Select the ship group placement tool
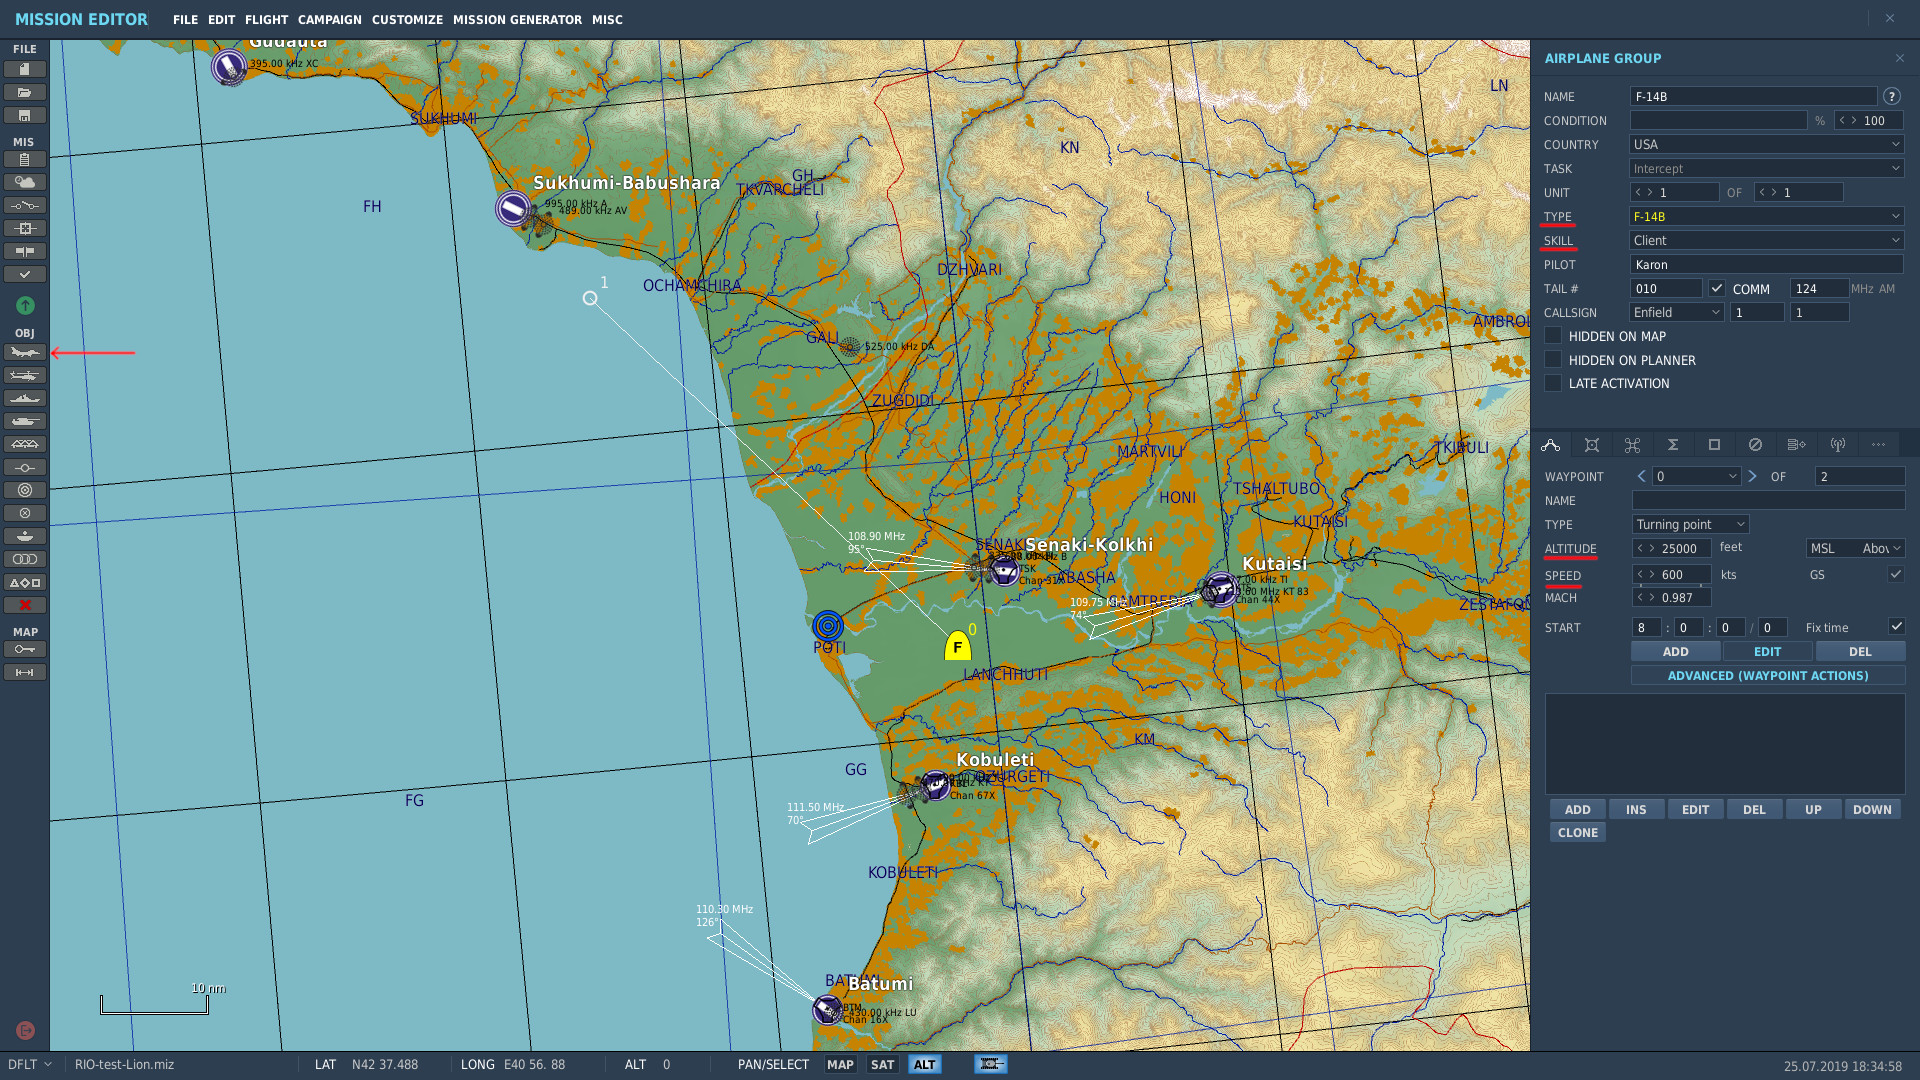This screenshot has width=1920, height=1080. point(25,398)
